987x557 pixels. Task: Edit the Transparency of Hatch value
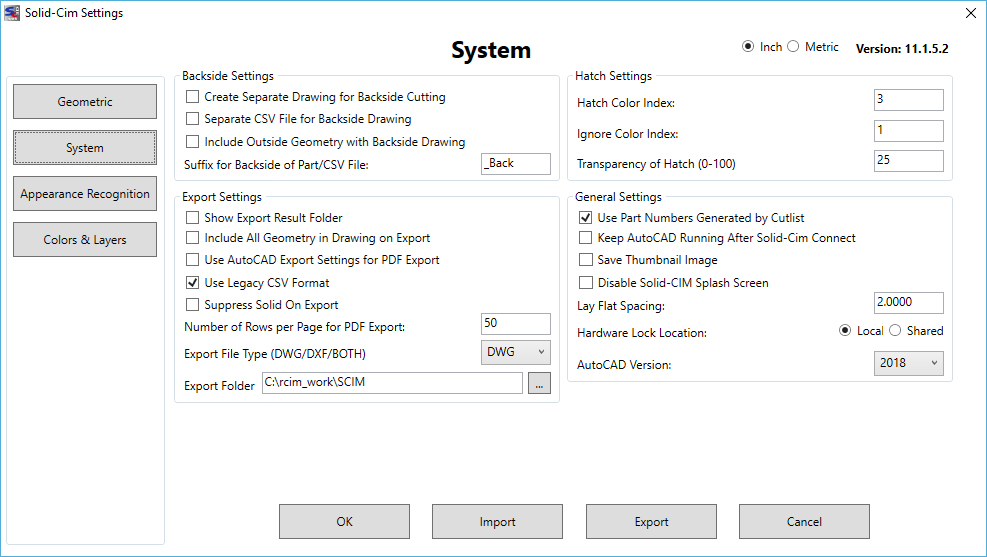908,160
